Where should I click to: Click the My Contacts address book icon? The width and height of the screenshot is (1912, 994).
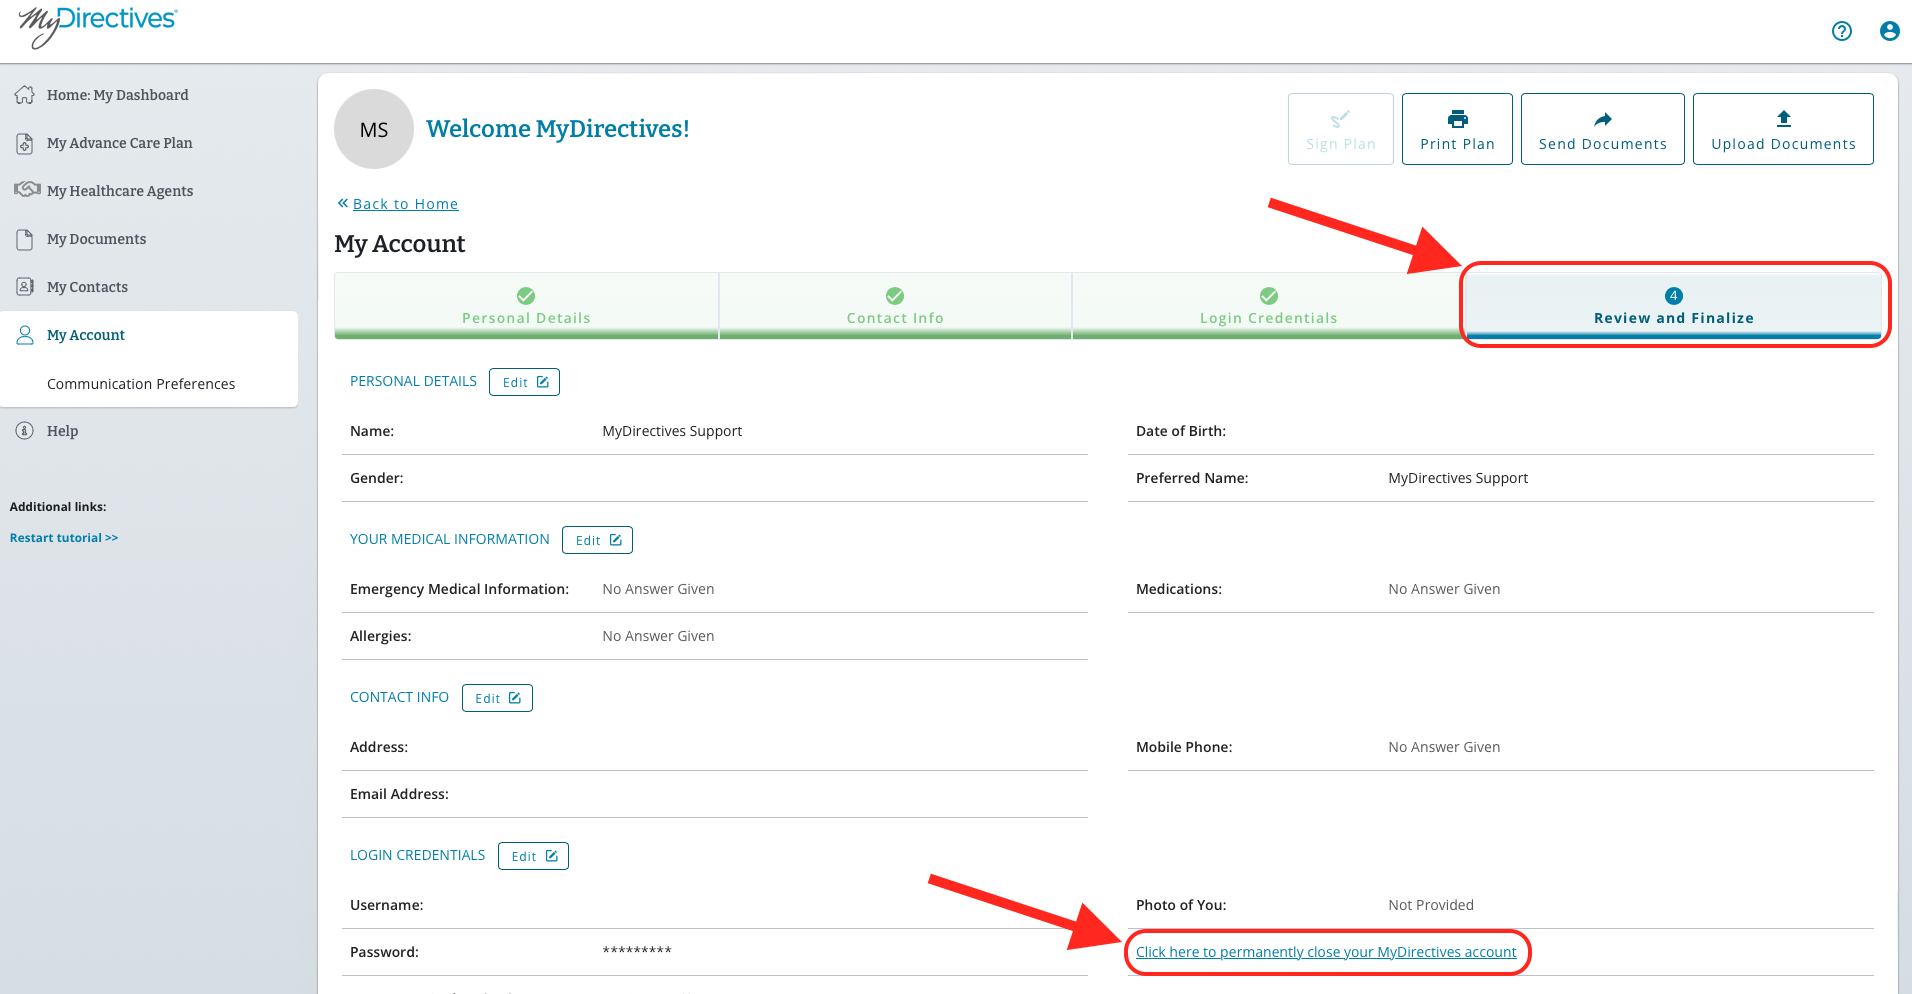pos(25,287)
